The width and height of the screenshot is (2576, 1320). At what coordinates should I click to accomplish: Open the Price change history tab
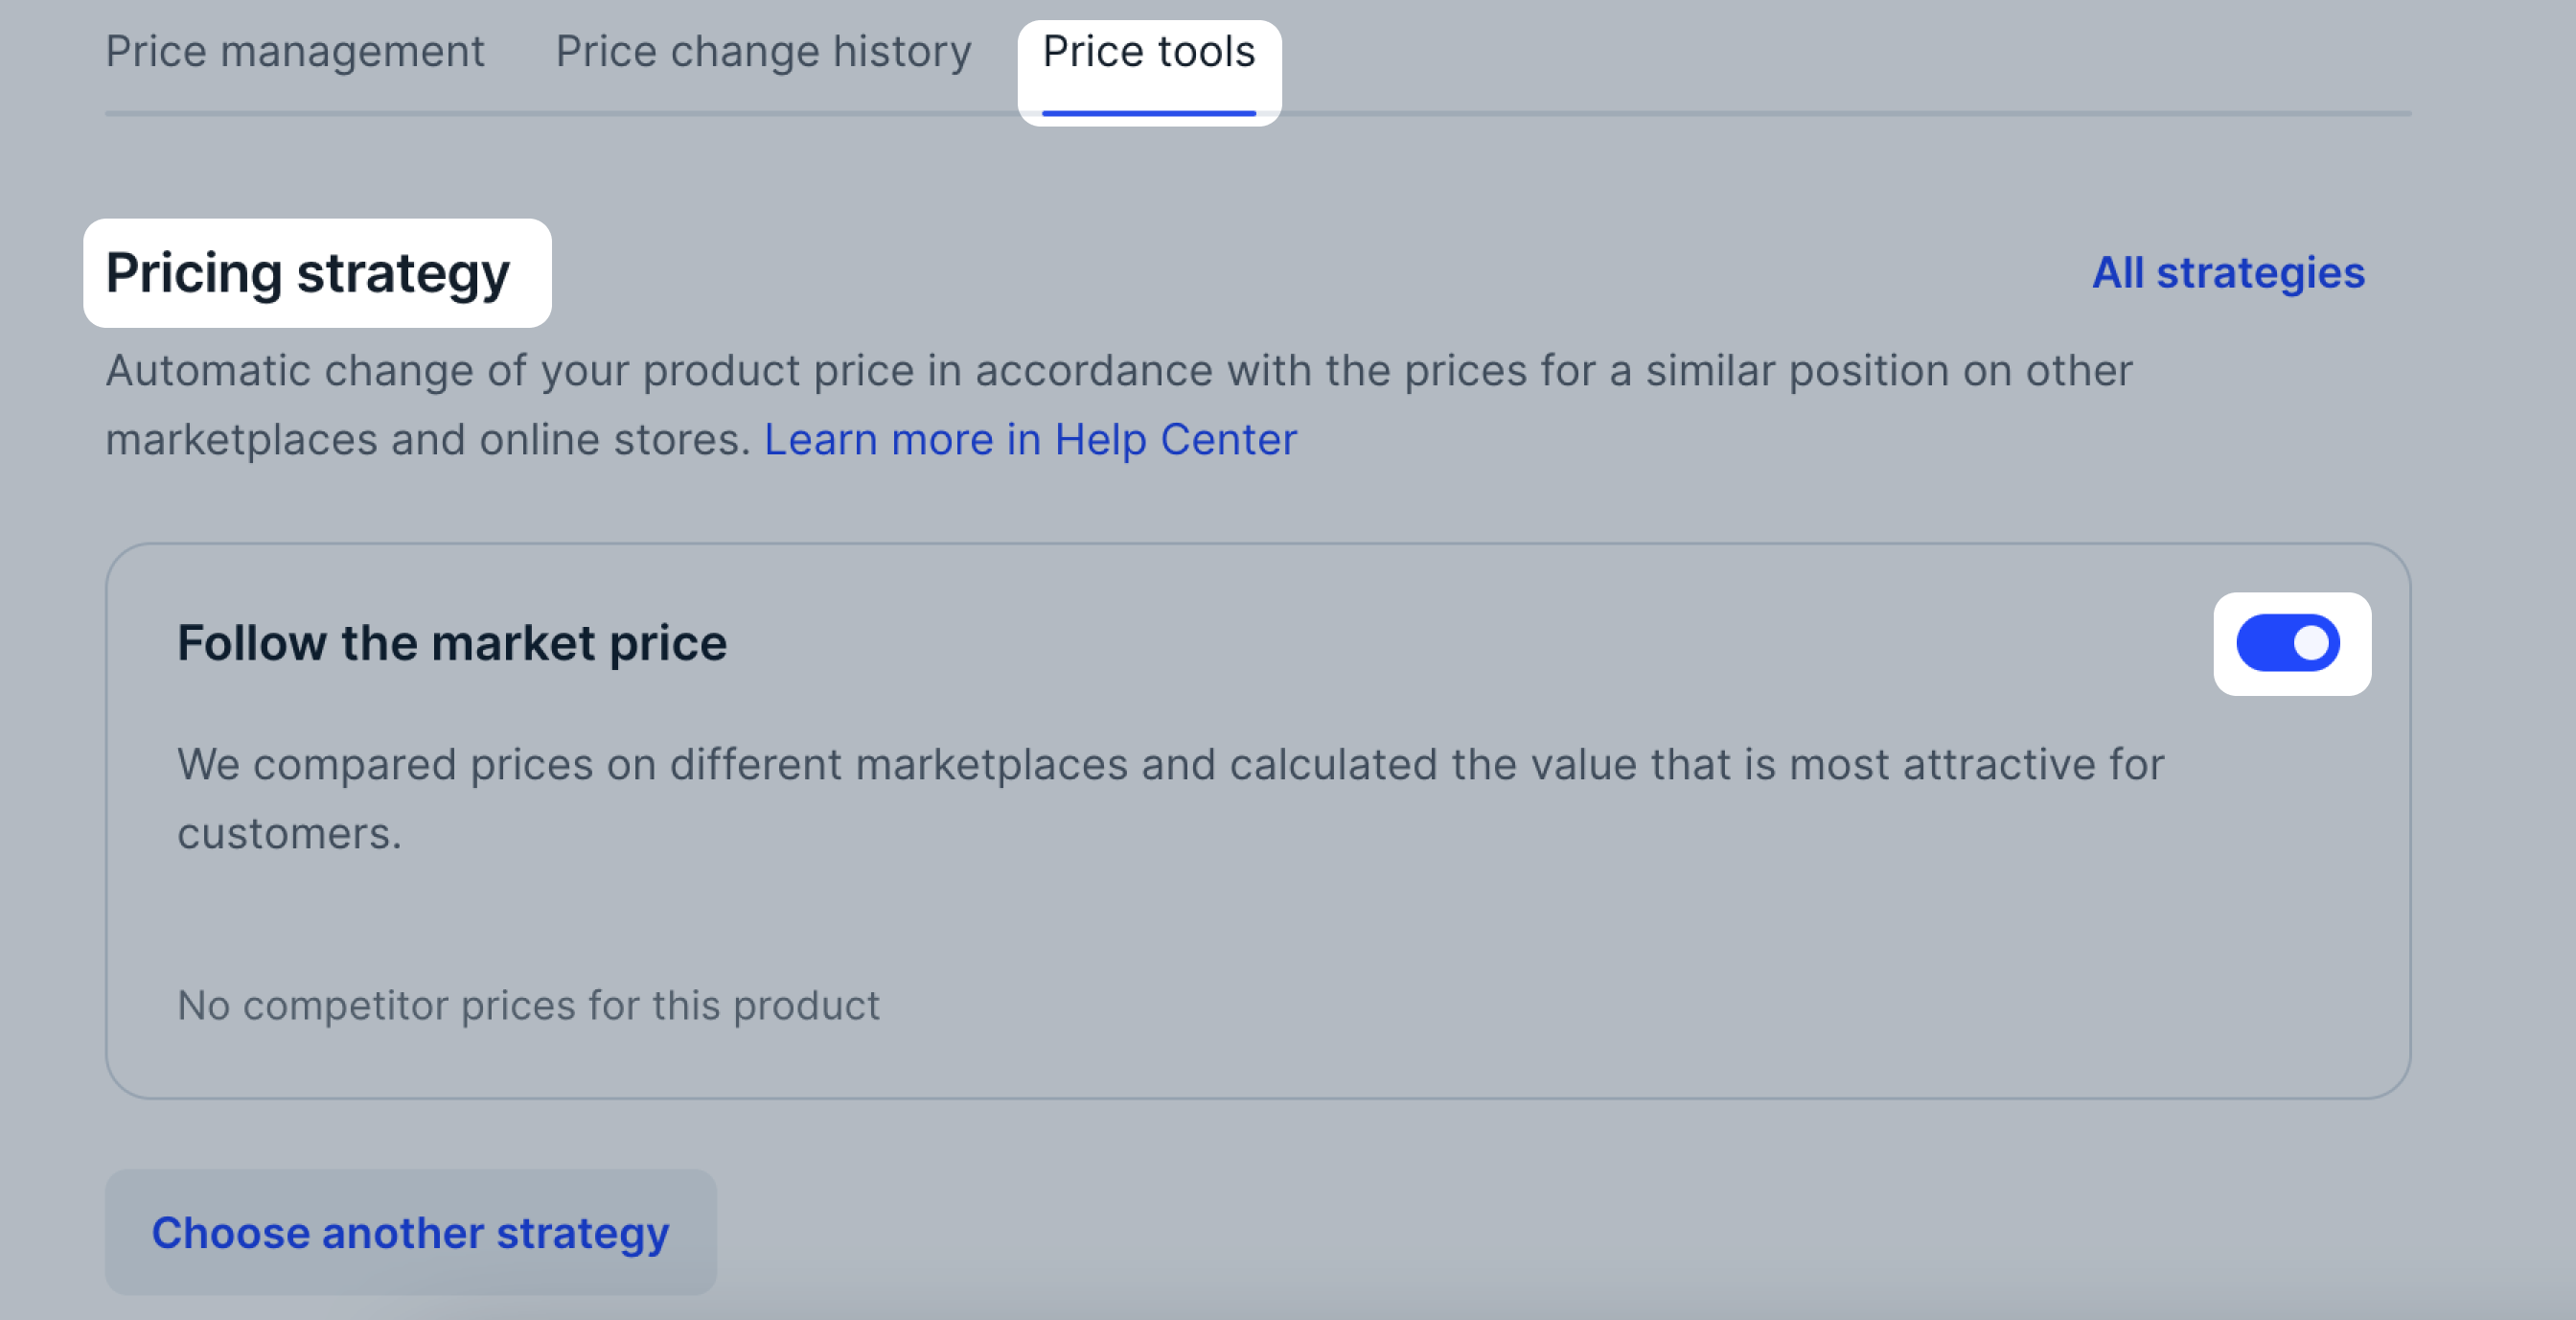click(x=763, y=52)
